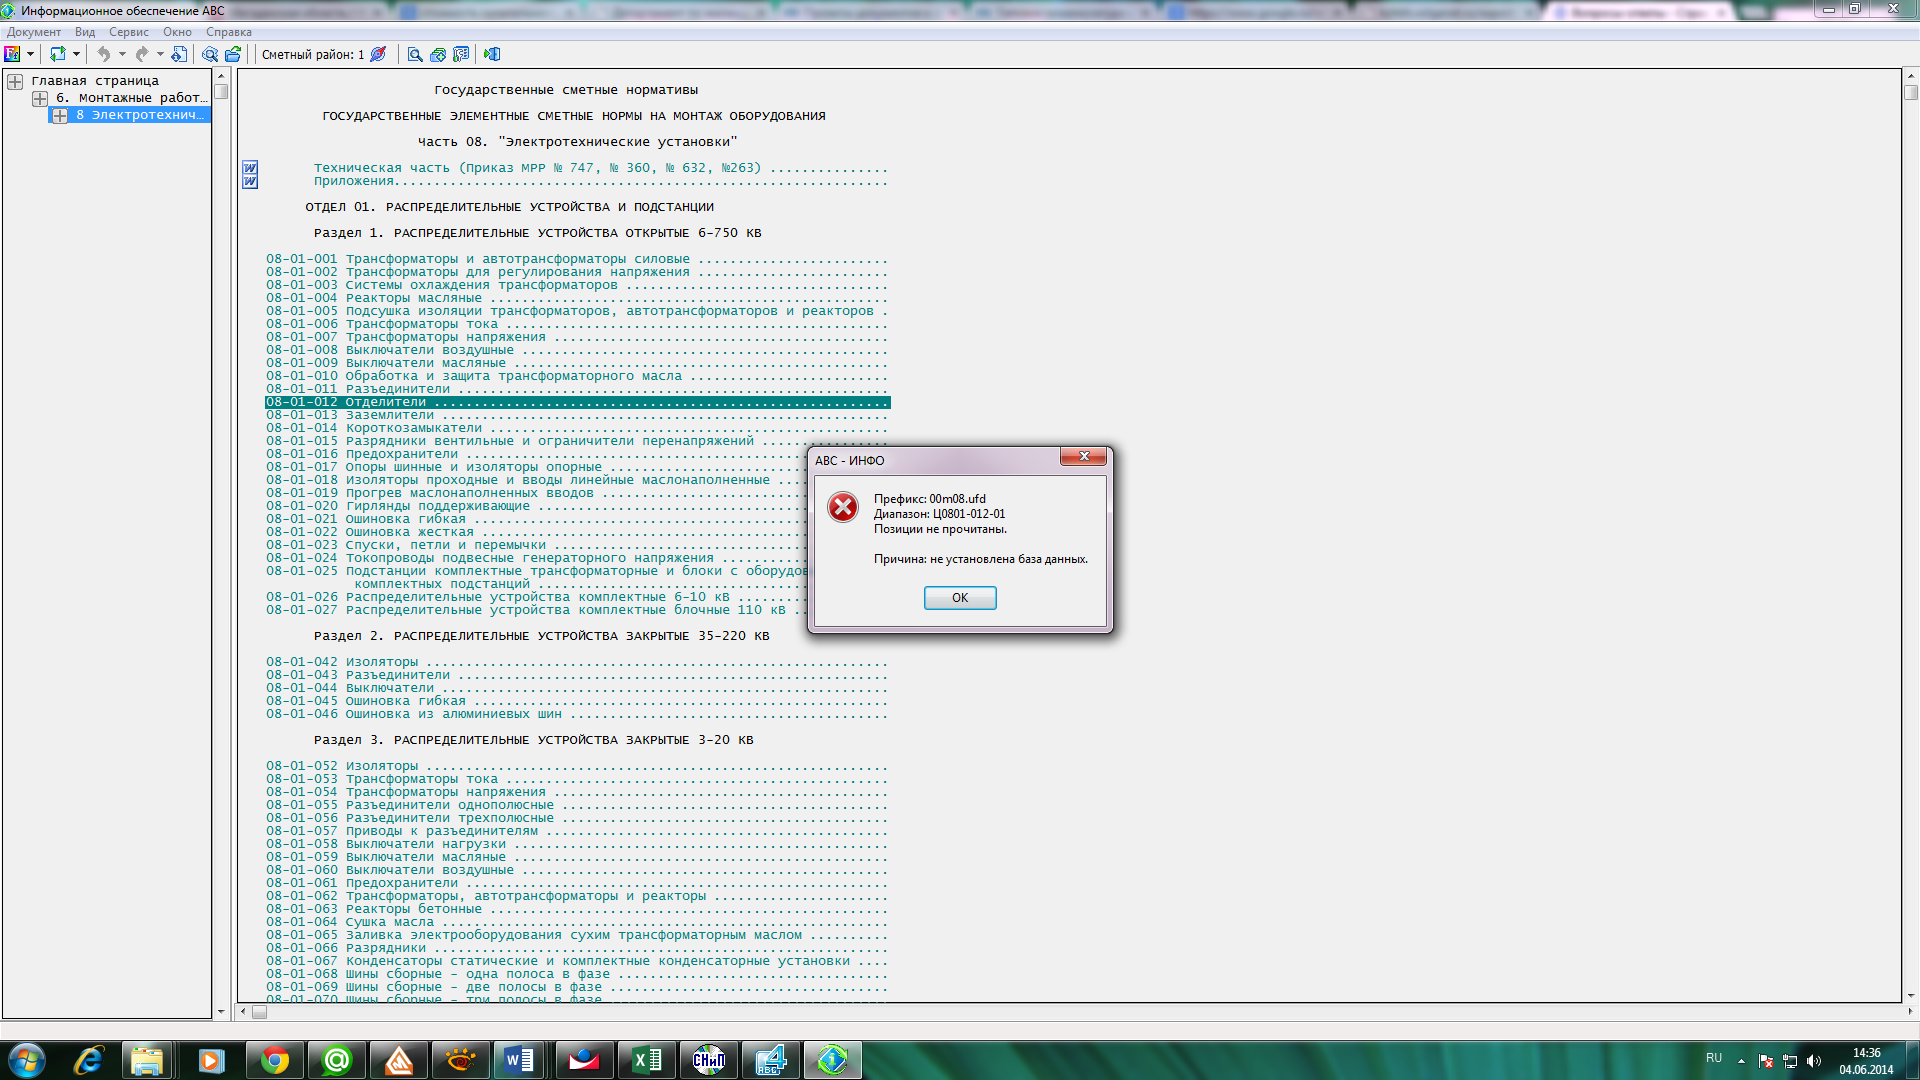Screen dimensions: 1920x1080
Task: Open the Документ menu
Action: tap(34, 32)
